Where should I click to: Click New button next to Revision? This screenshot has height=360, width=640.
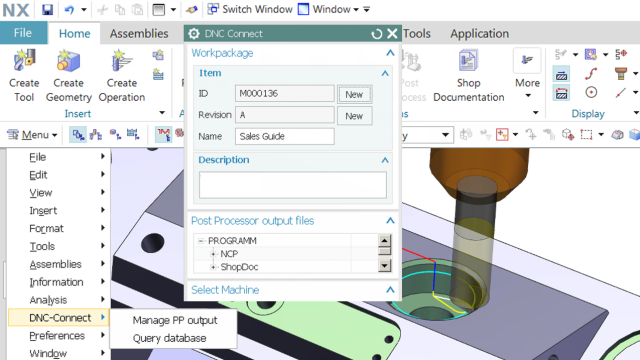[354, 116]
